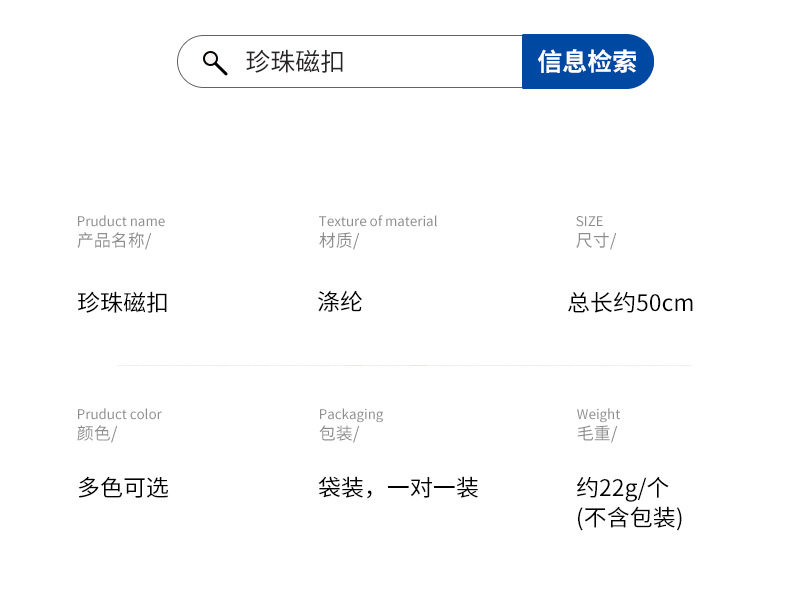Click the product name value 珍珠磁扣
The width and height of the screenshot is (790, 597).
tap(122, 303)
